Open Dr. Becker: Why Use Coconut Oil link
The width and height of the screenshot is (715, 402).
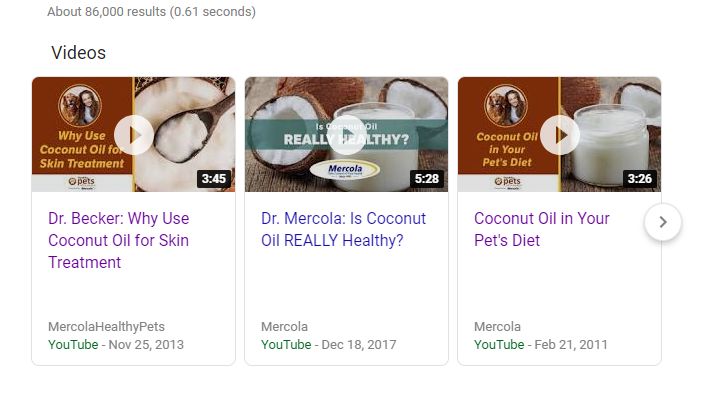118,240
